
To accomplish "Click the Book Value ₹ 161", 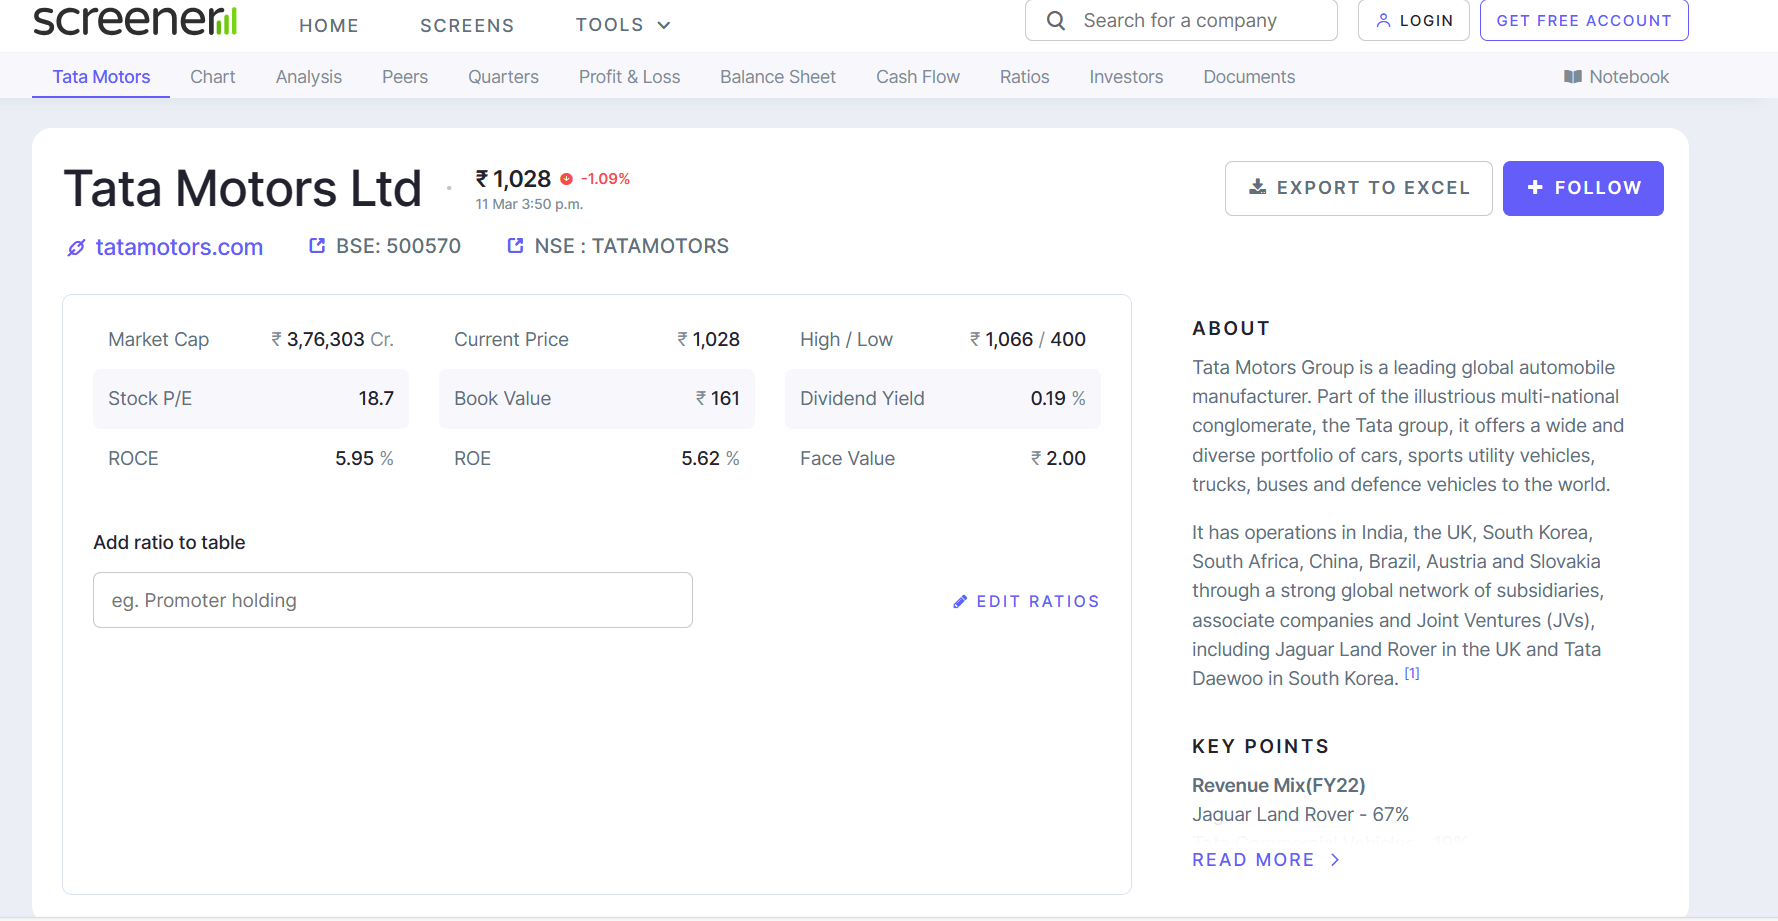I will click(x=718, y=399).
